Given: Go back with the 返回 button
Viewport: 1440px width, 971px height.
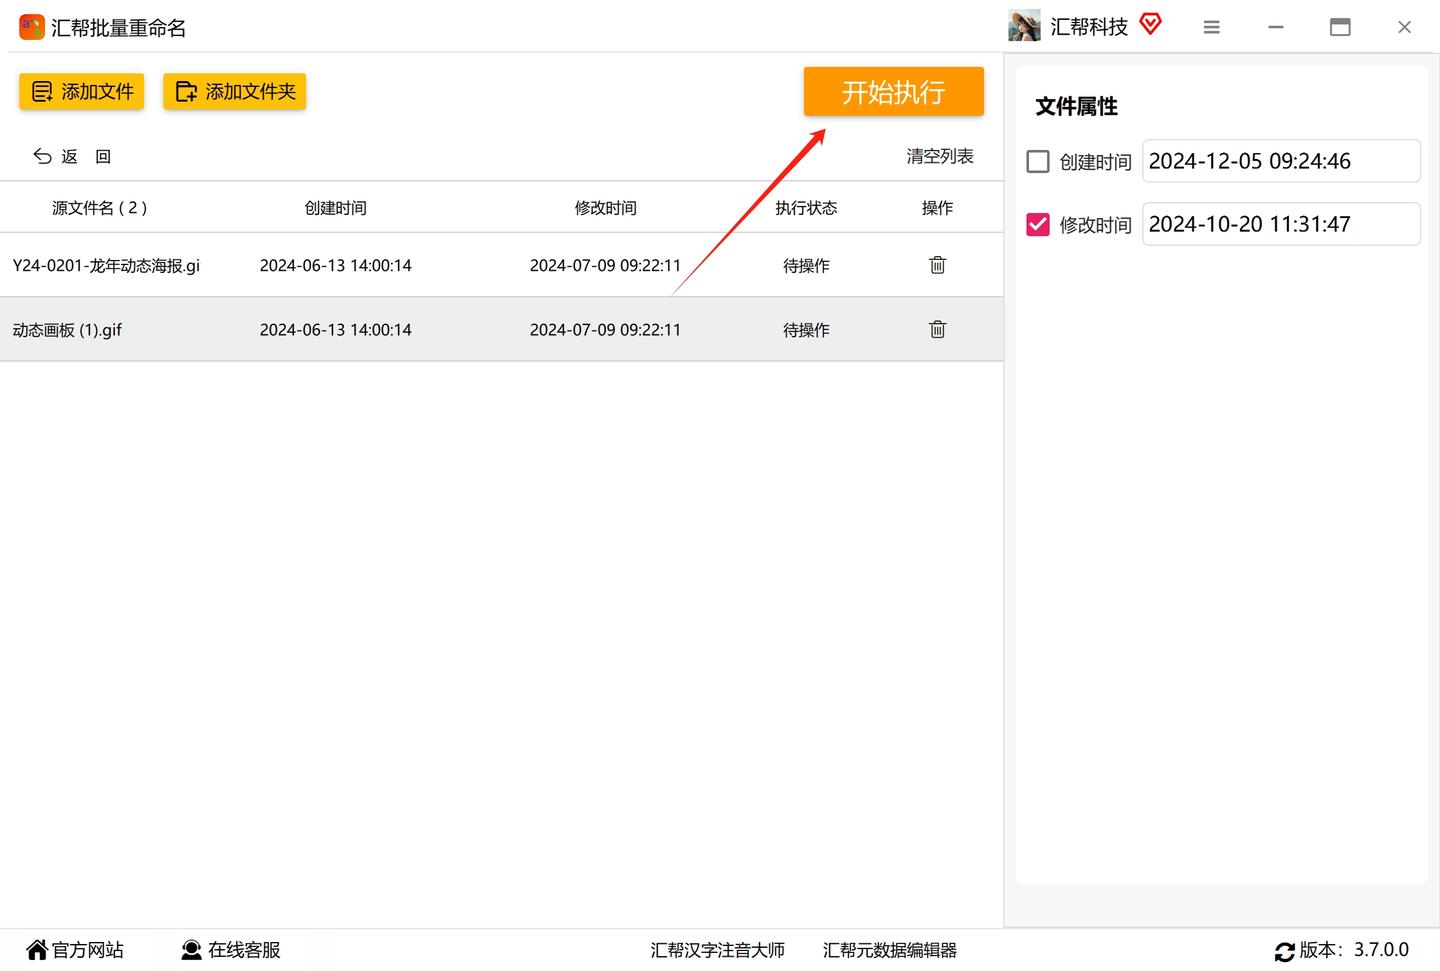Looking at the screenshot, I should click(72, 156).
